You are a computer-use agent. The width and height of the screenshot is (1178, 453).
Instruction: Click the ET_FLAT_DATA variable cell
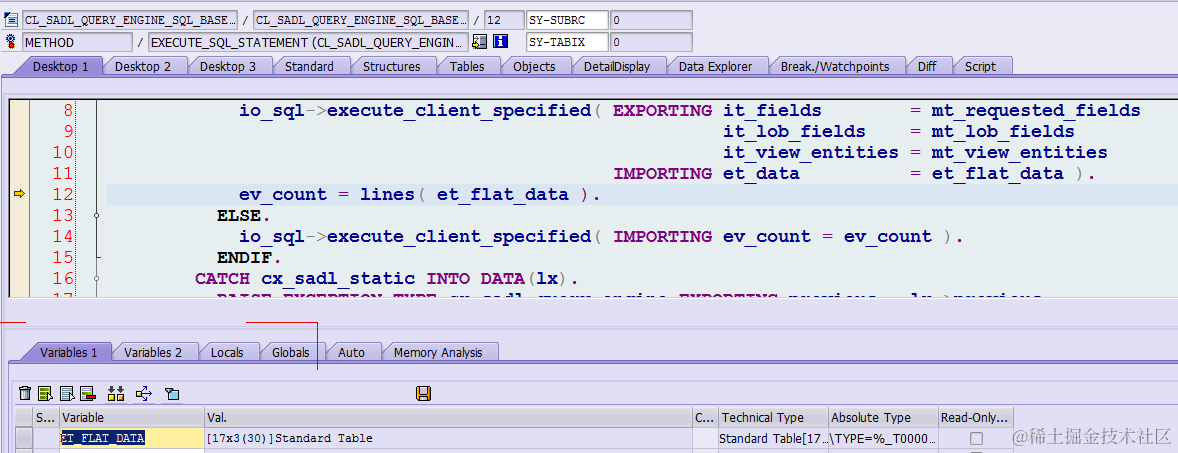pyautogui.click(x=131, y=438)
